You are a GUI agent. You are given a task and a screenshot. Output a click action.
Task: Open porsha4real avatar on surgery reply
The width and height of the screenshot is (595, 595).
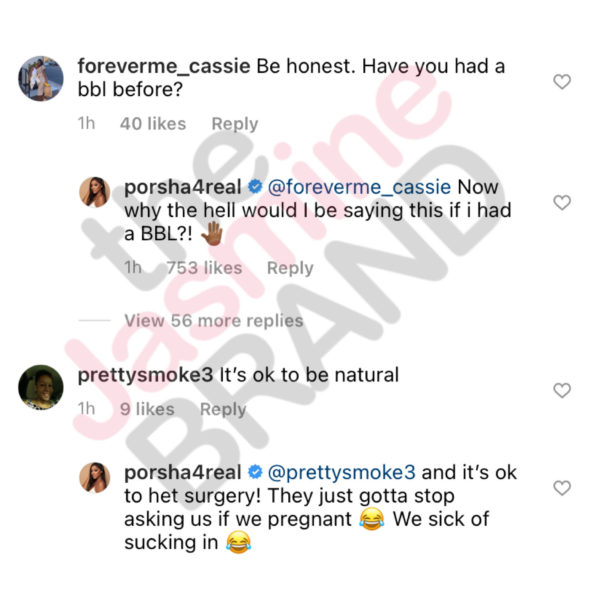(94, 477)
